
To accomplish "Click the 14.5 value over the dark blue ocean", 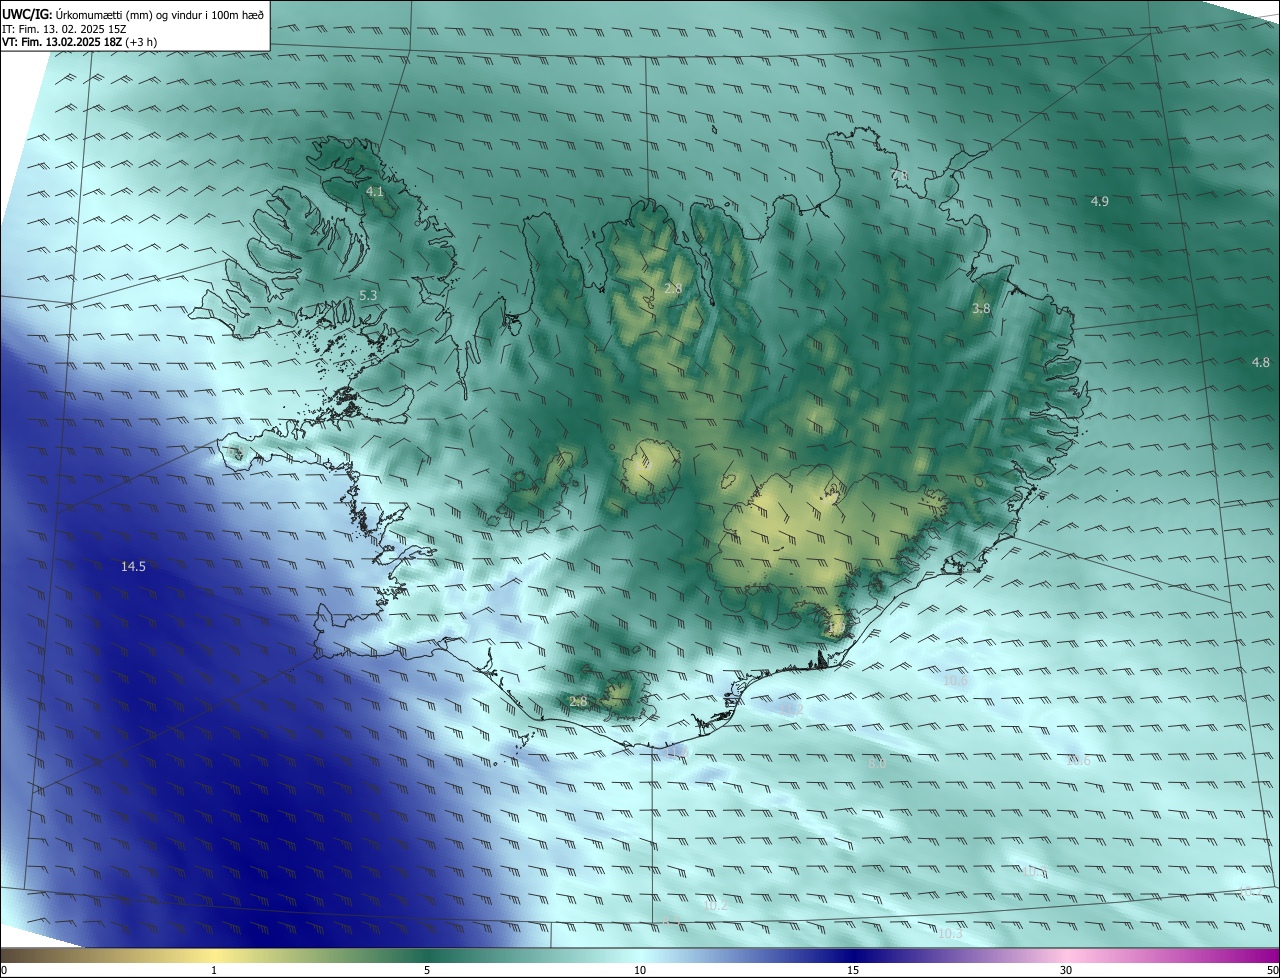I will pos(133,567).
